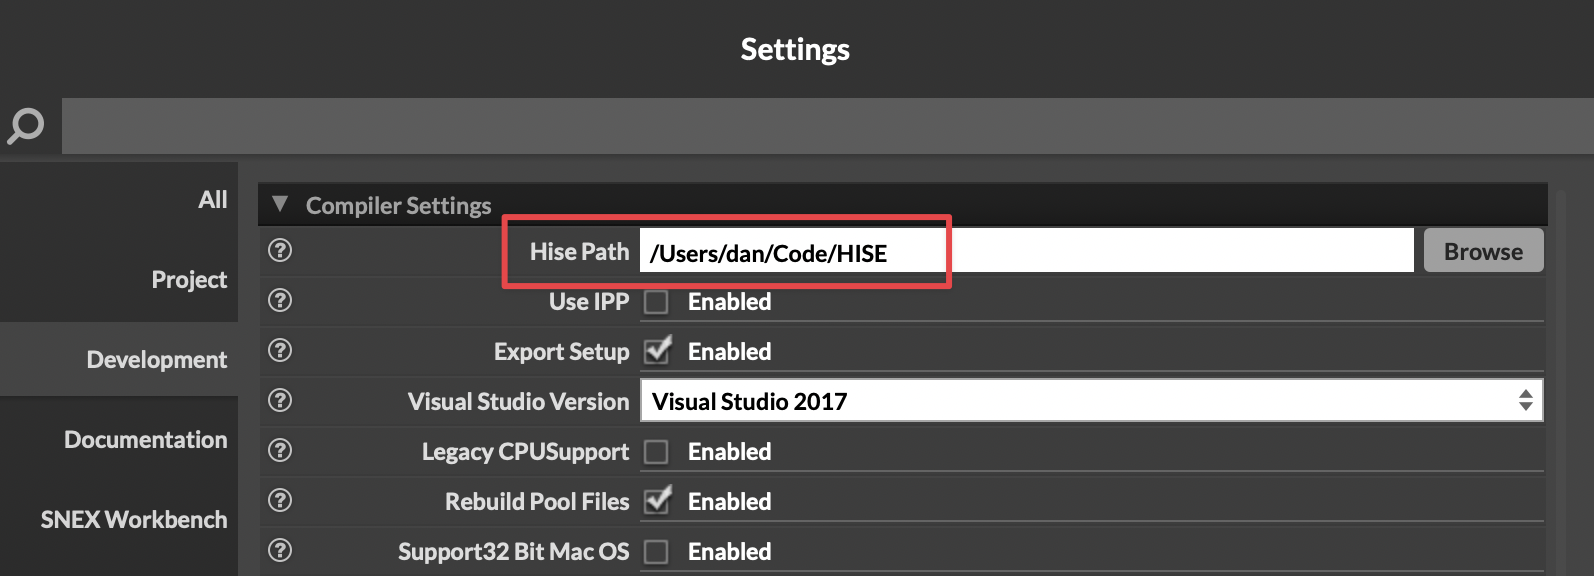Open help for Hise Path setting

280,250
